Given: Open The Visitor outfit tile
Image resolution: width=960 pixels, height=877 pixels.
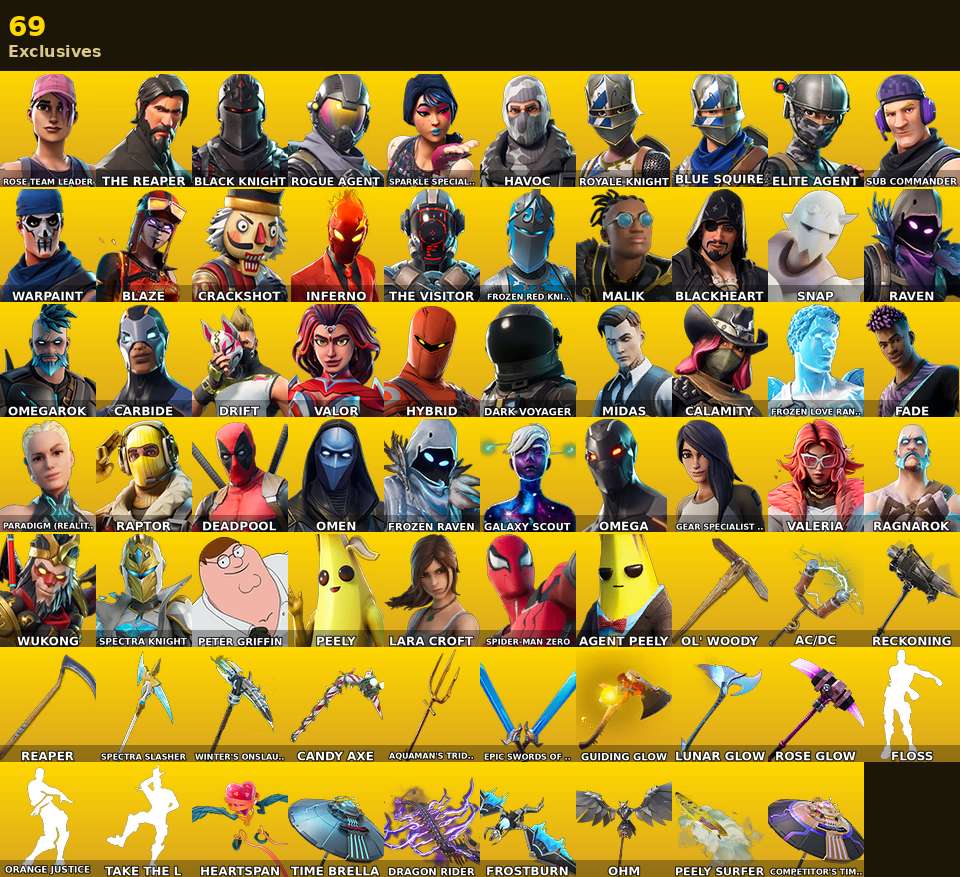Looking at the screenshot, I should tap(432, 244).
